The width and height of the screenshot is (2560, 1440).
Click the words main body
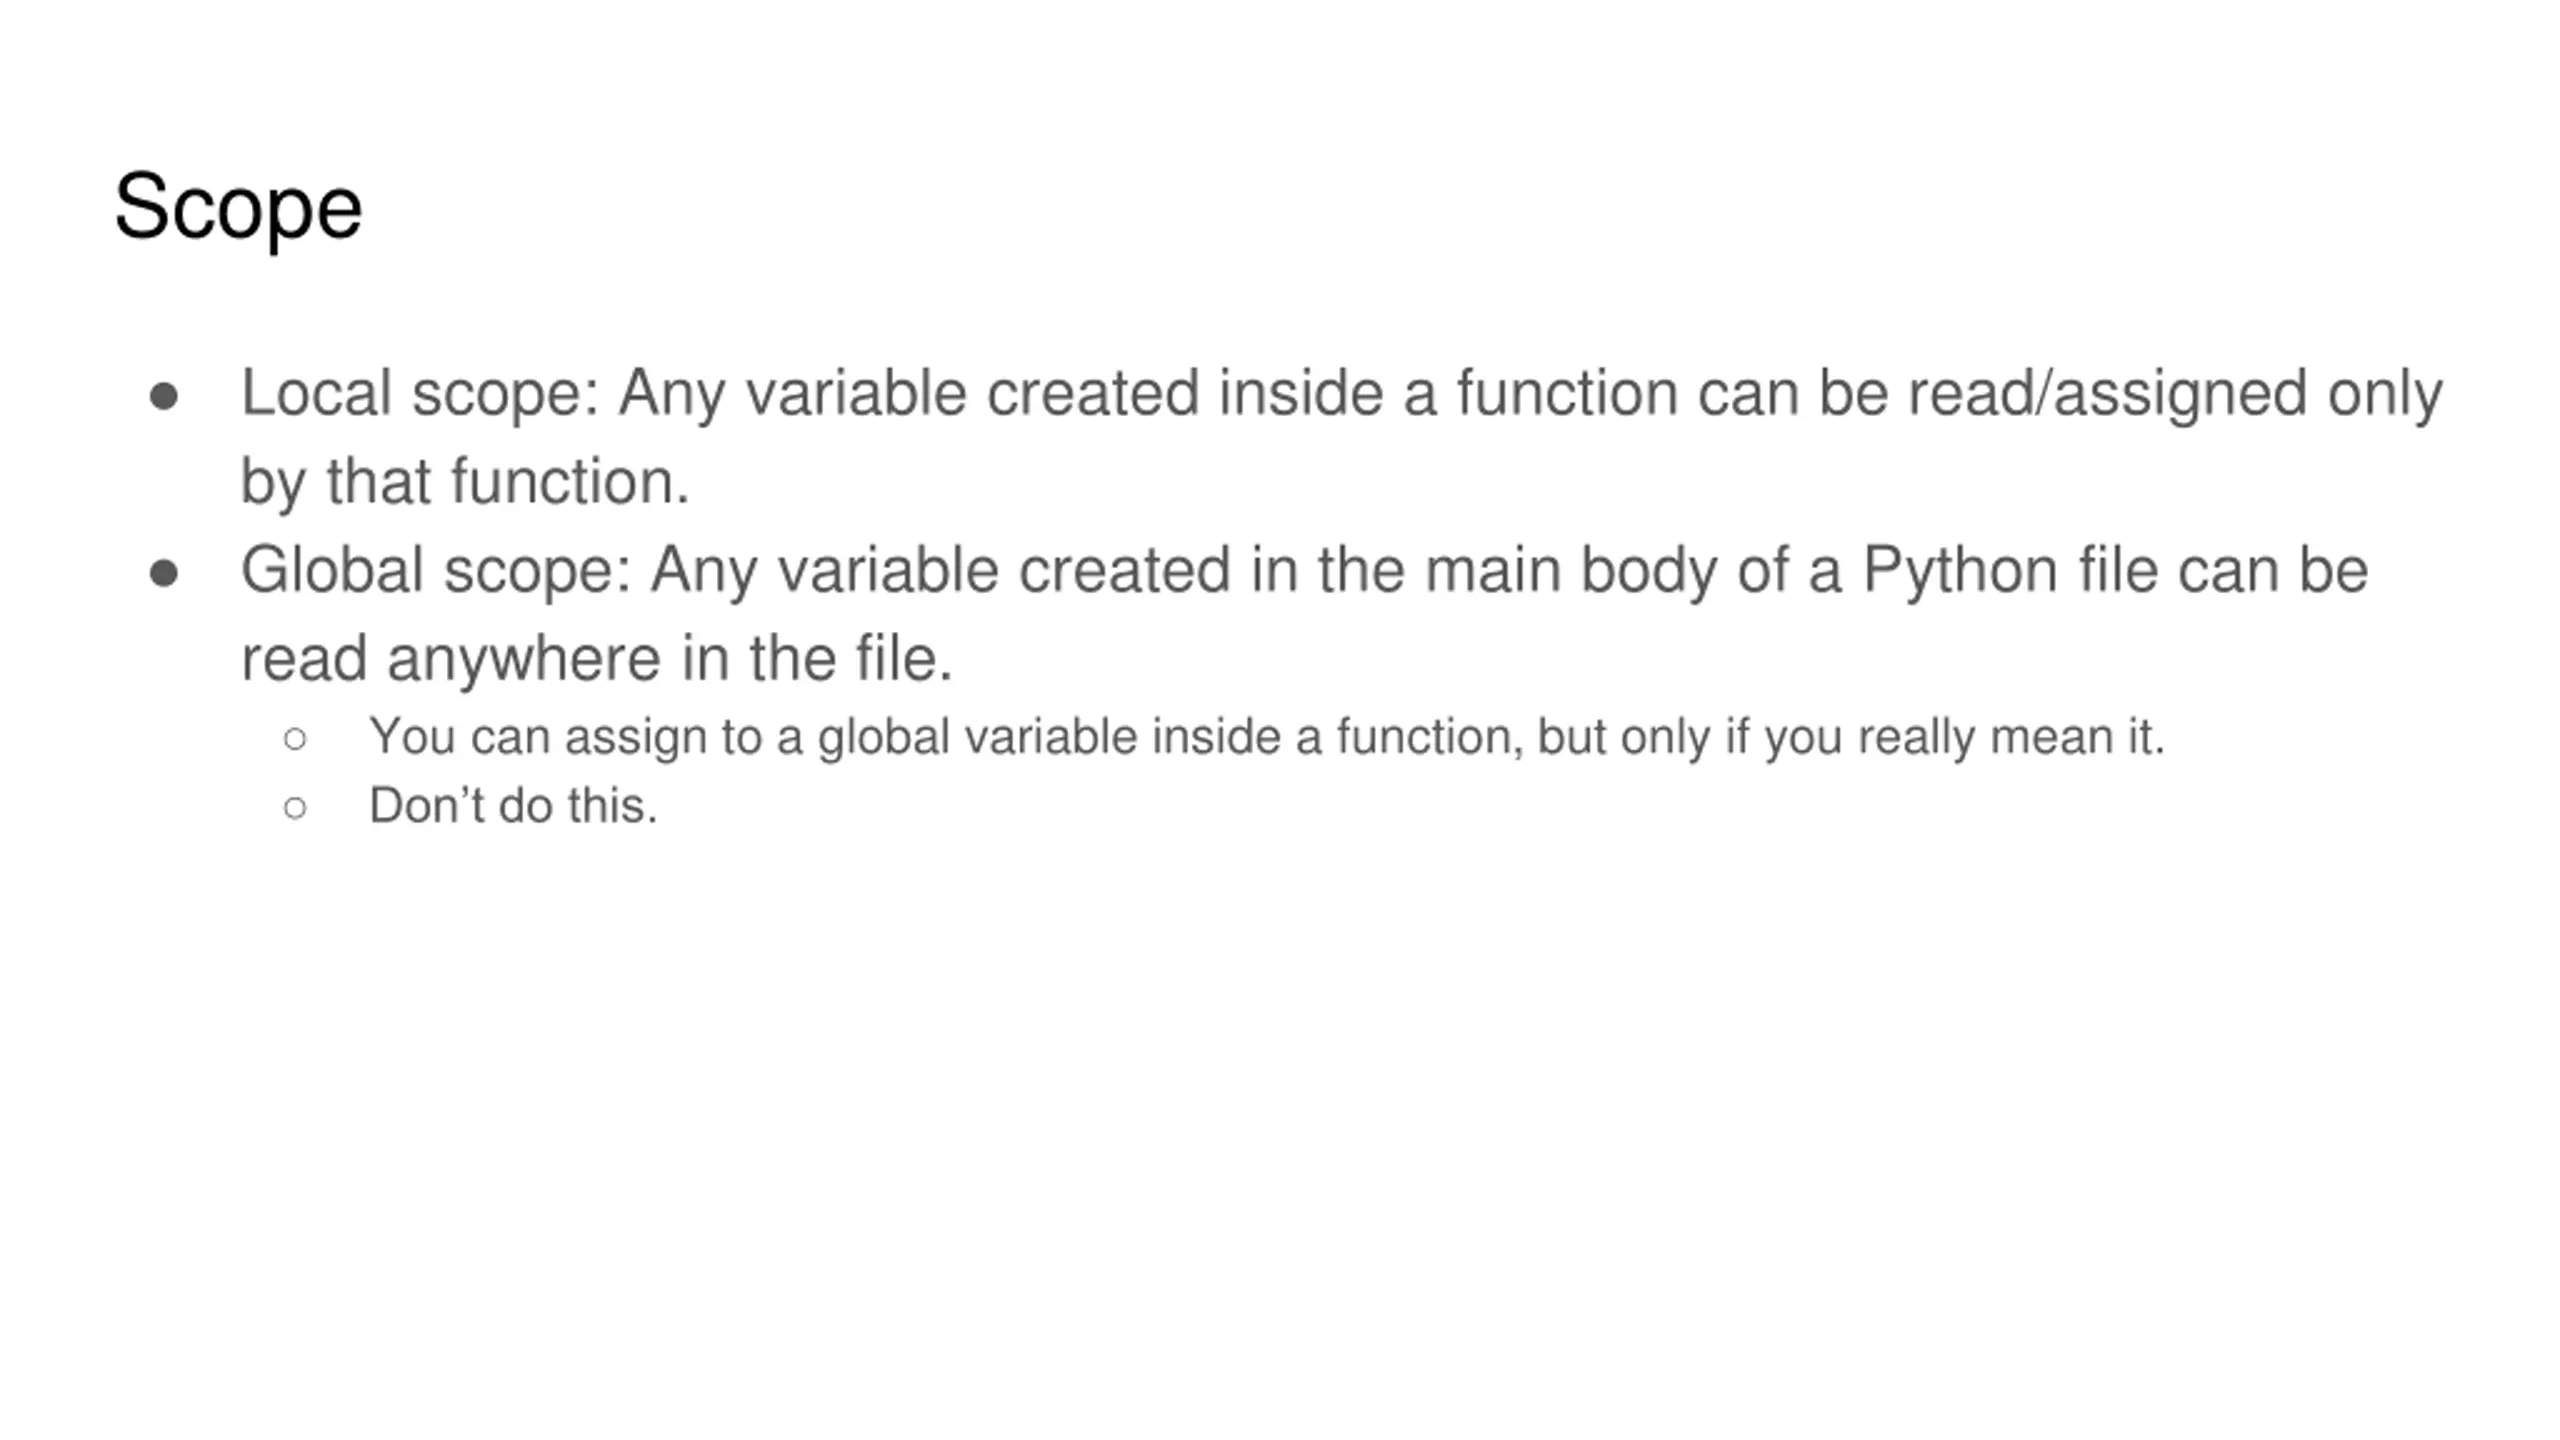[x=1570, y=570]
